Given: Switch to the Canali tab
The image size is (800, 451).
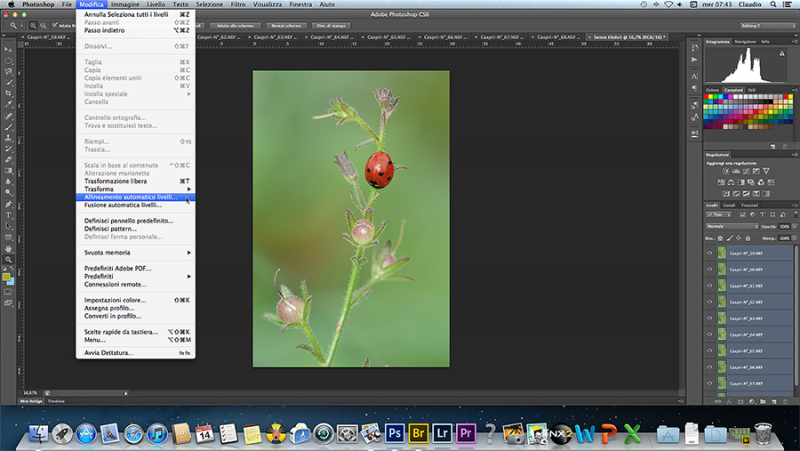Looking at the screenshot, I should coord(729,206).
